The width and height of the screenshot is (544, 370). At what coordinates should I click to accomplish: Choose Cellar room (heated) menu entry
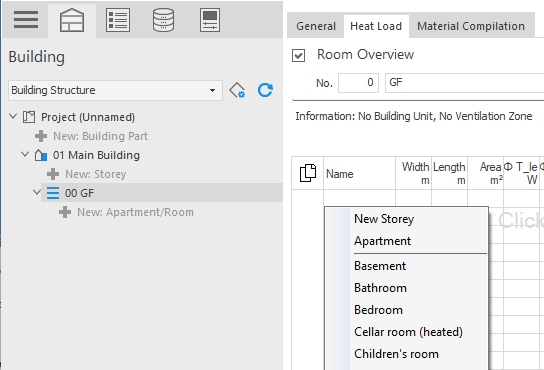[x=407, y=332]
